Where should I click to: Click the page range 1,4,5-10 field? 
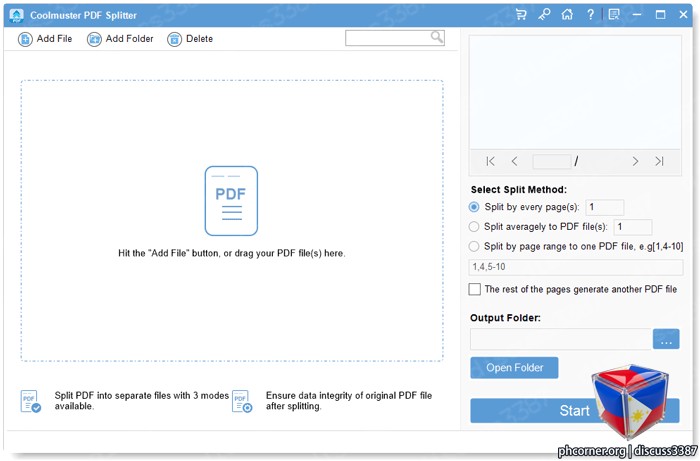[576, 267]
